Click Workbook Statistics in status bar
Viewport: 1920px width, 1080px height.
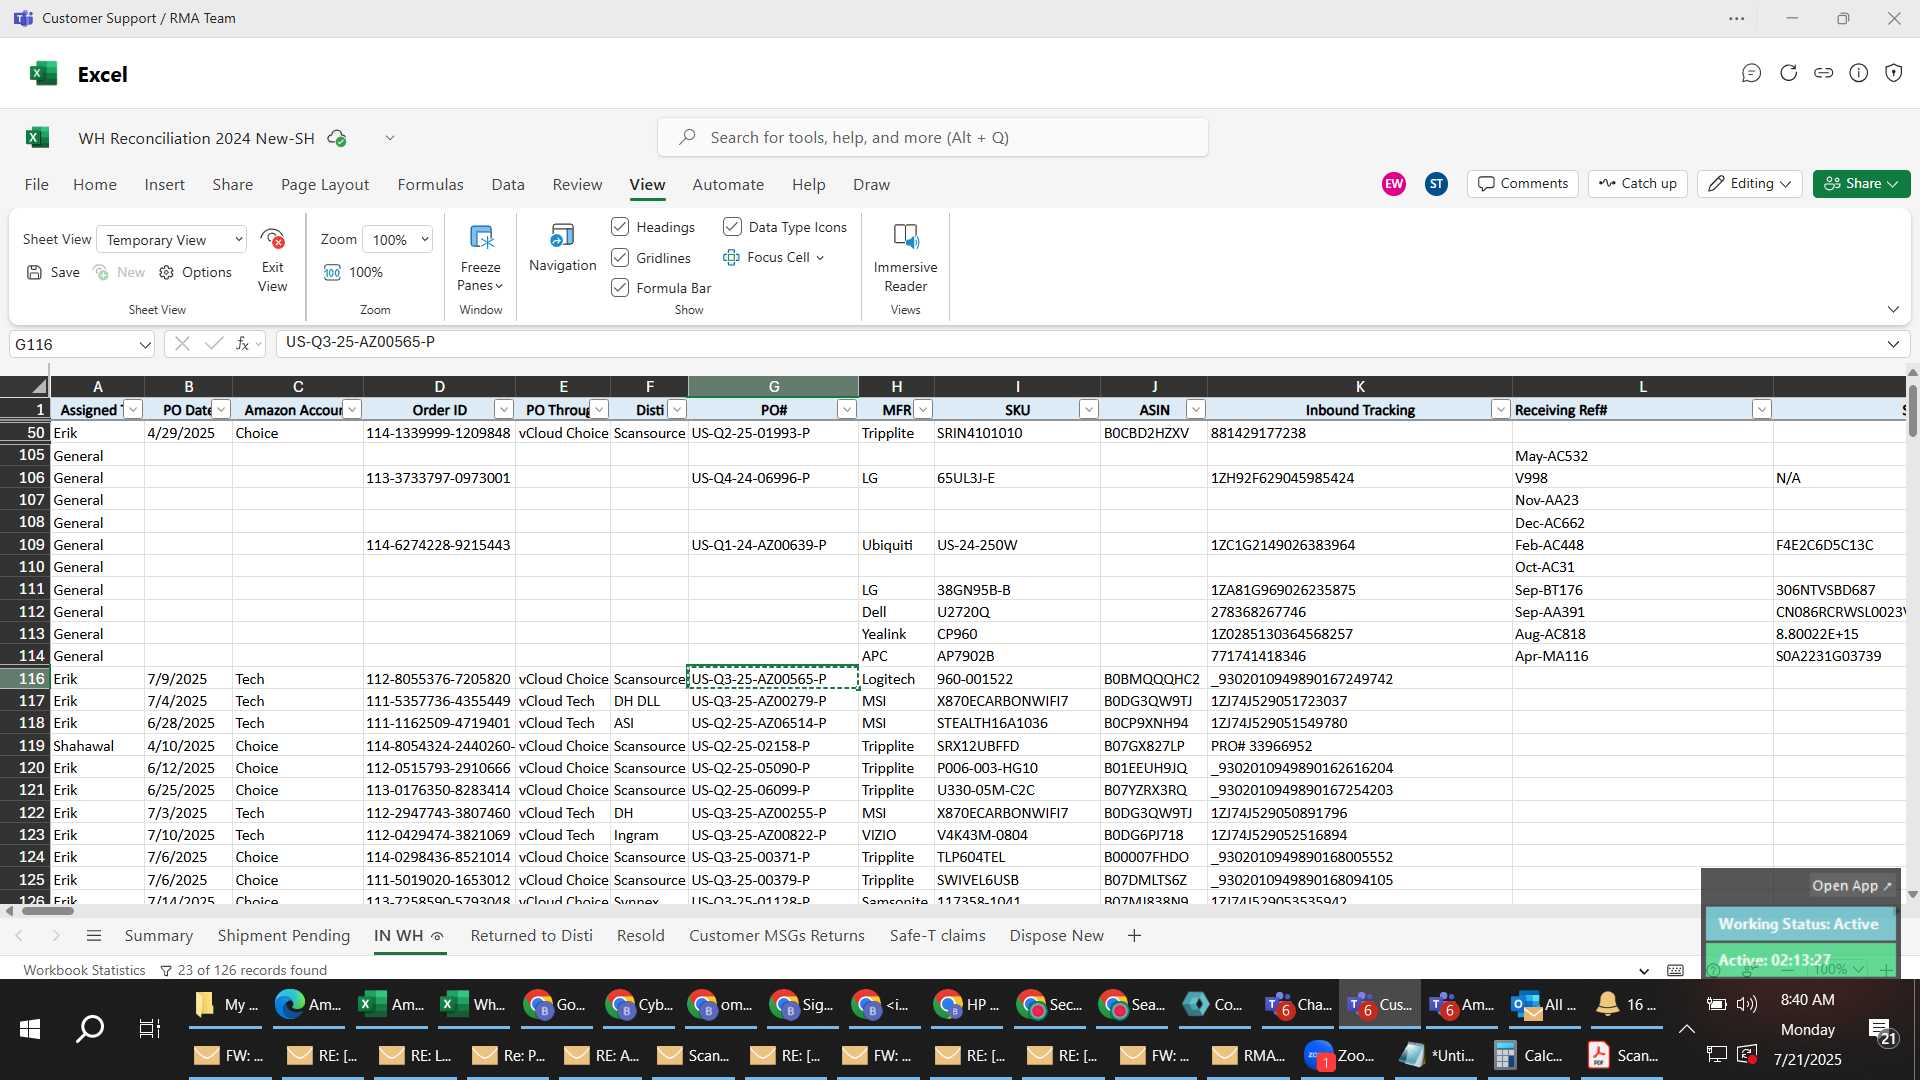[84, 970]
